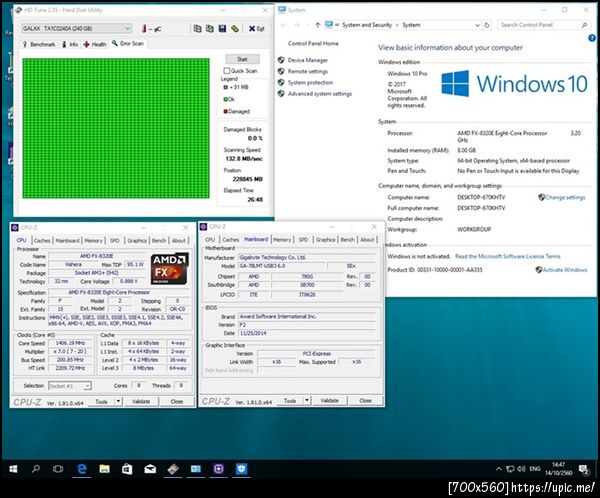Open the GALAX drive selection dropdown
Viewport: 600px width, 498px height.
click(77, 28)
